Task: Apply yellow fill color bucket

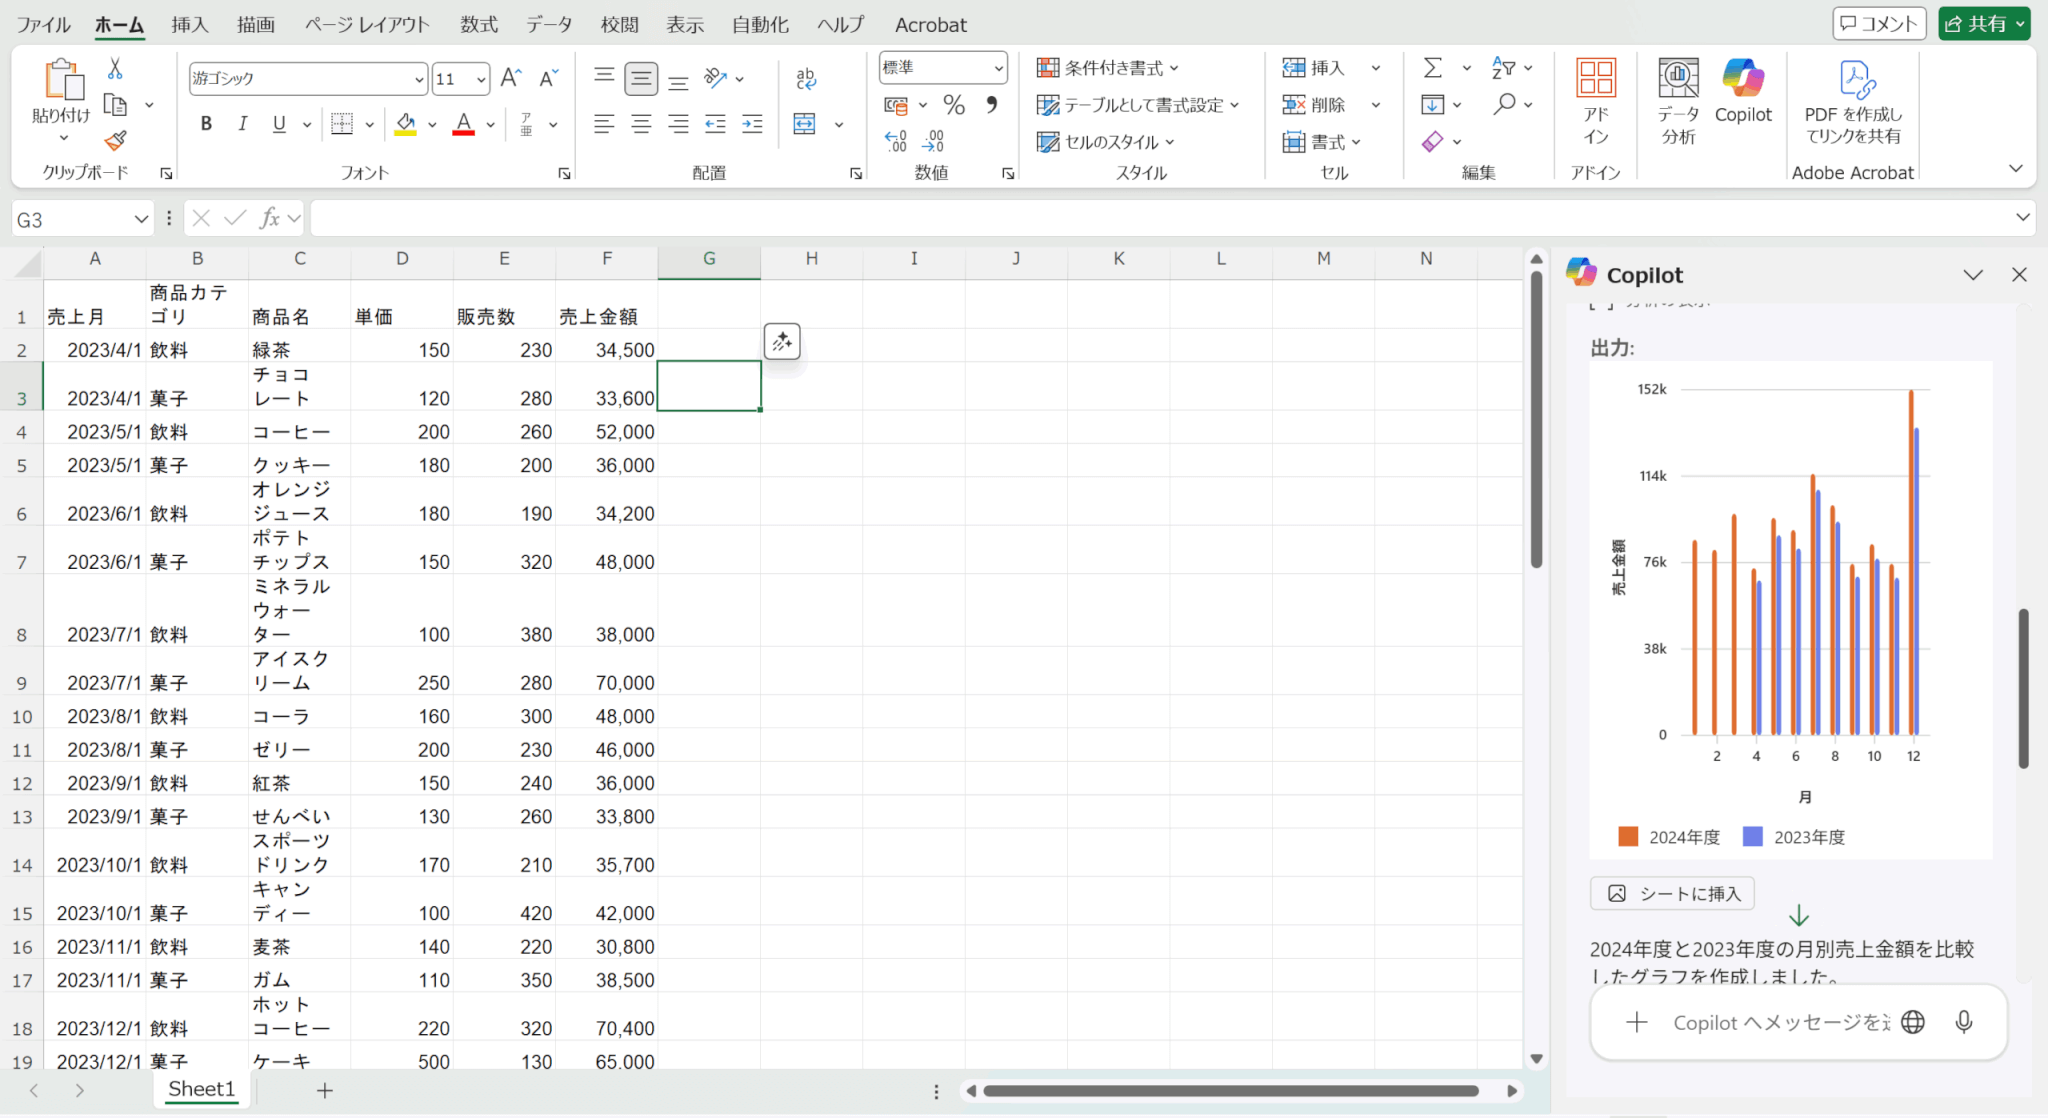Action: pyautogui.click(x=405, y=123)
